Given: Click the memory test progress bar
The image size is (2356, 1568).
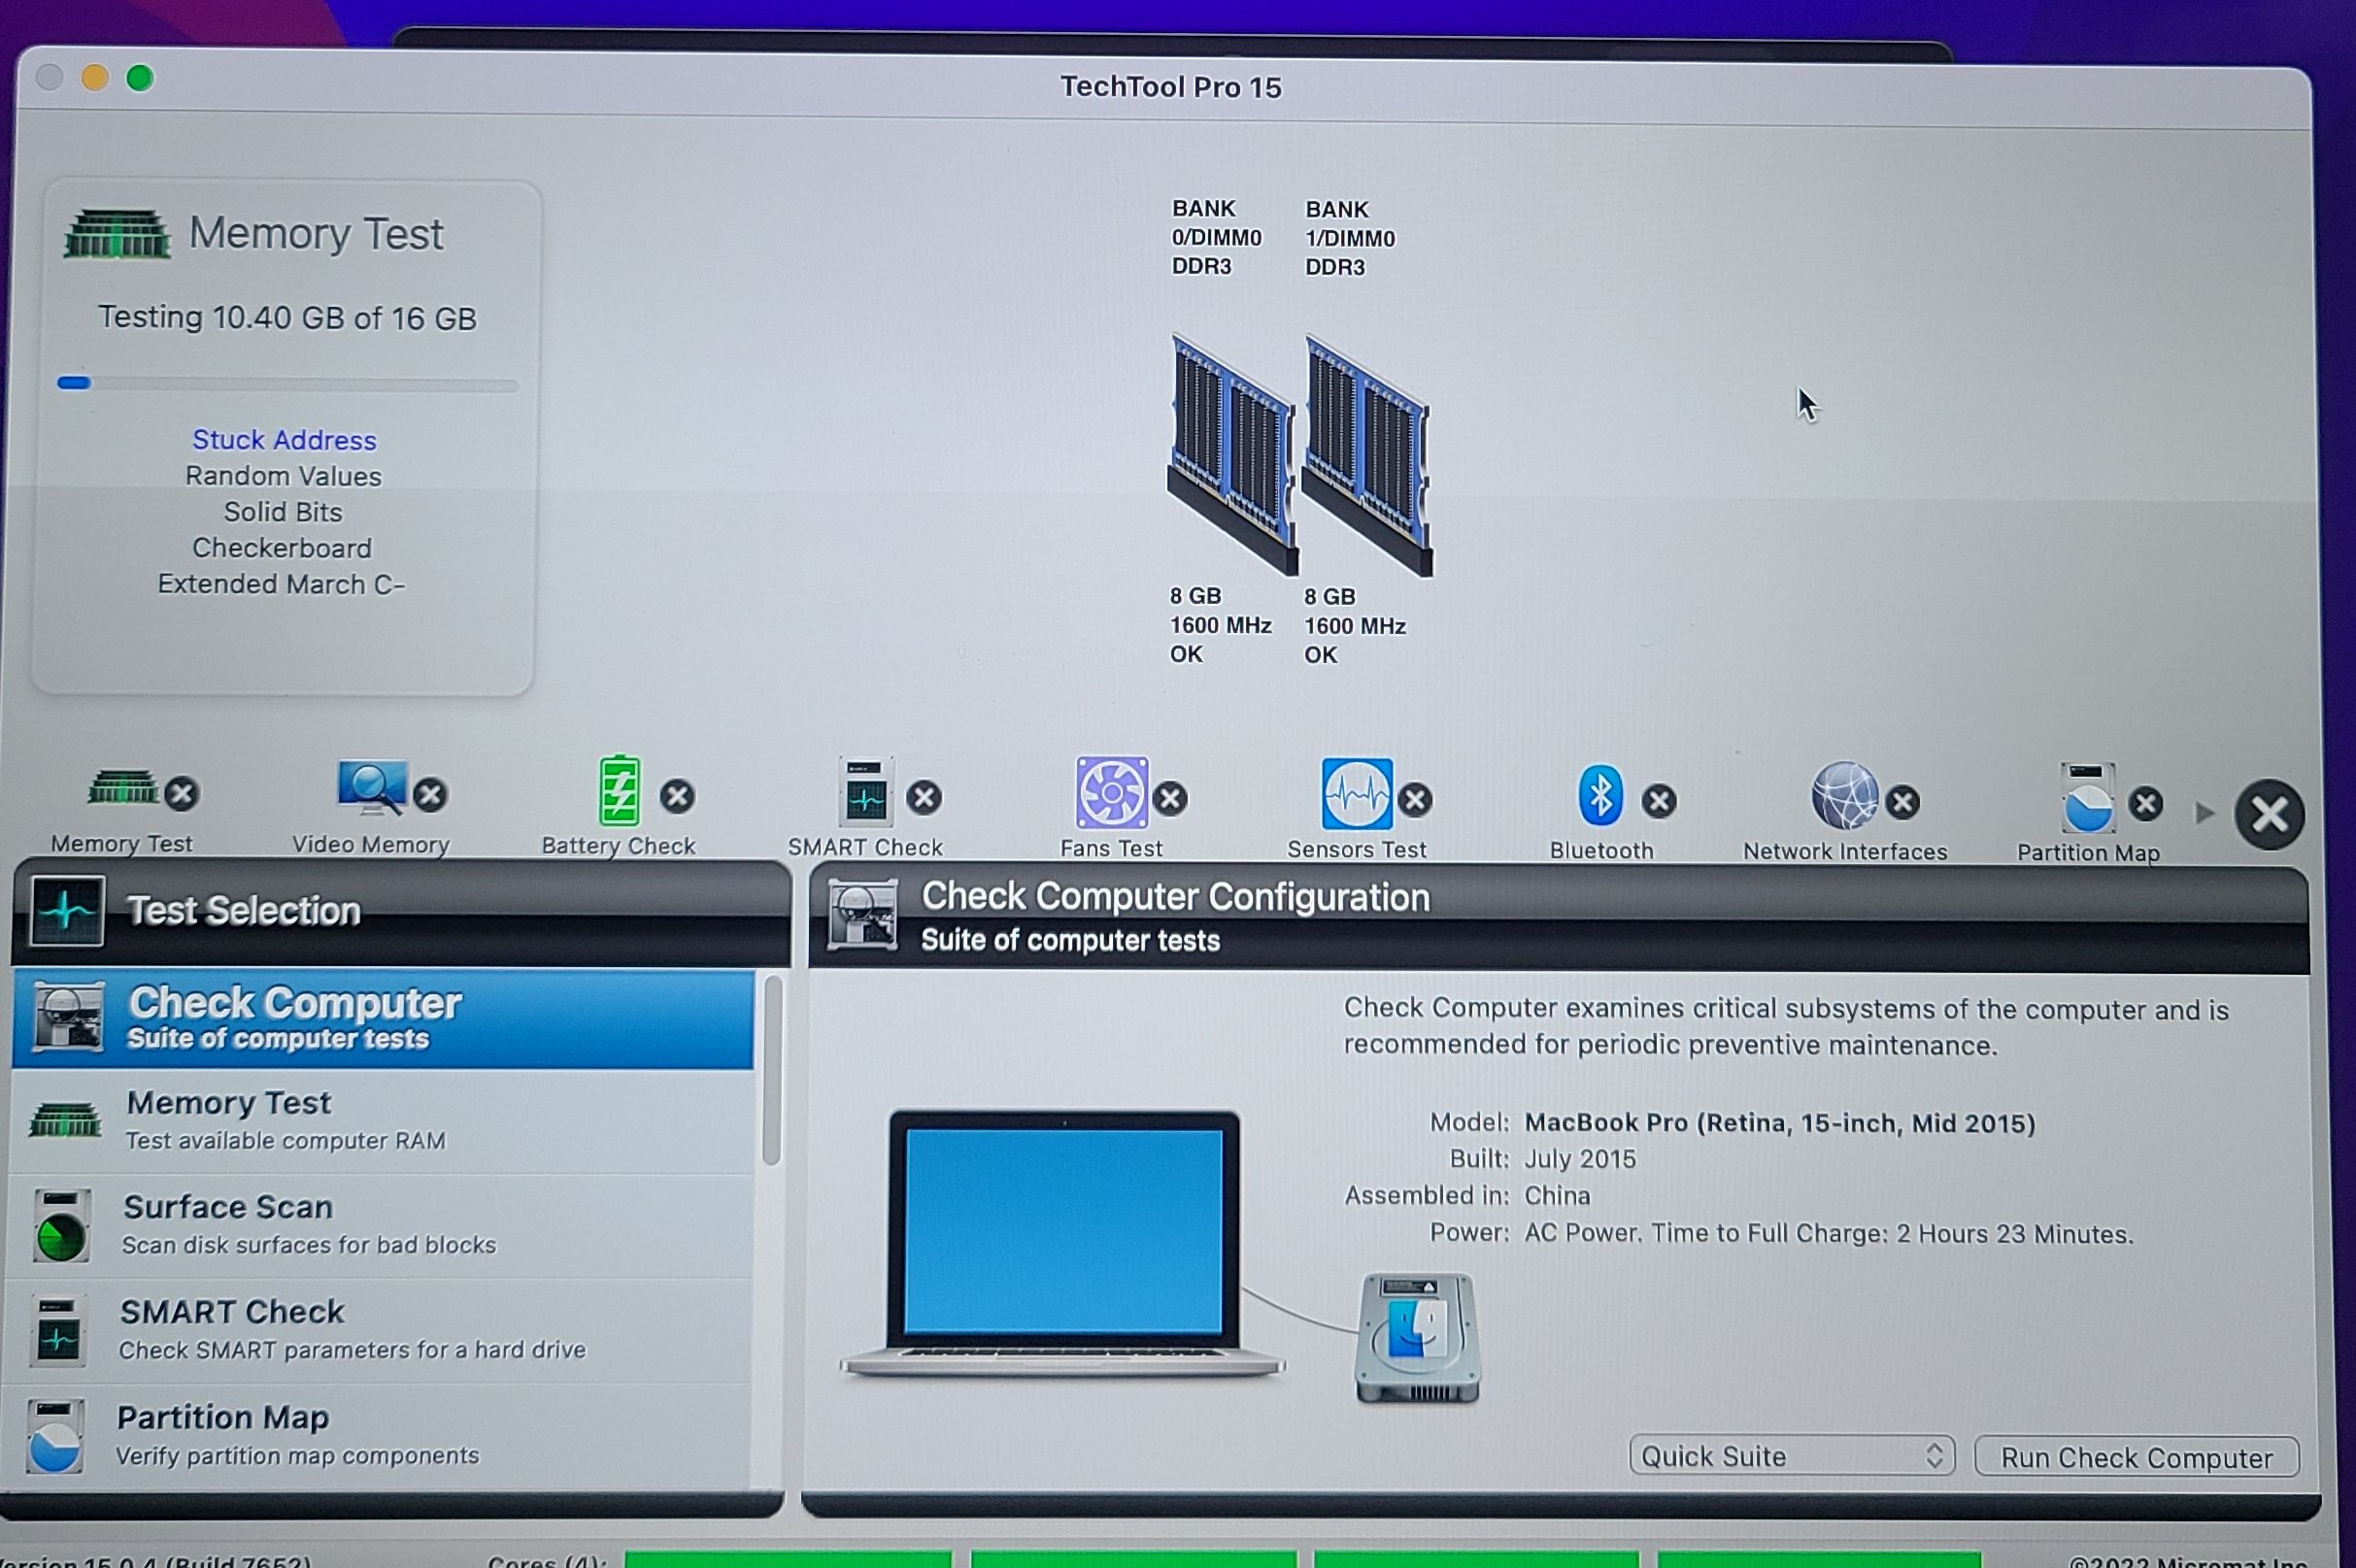Looking at the screenshot, I should coord(288,384).
